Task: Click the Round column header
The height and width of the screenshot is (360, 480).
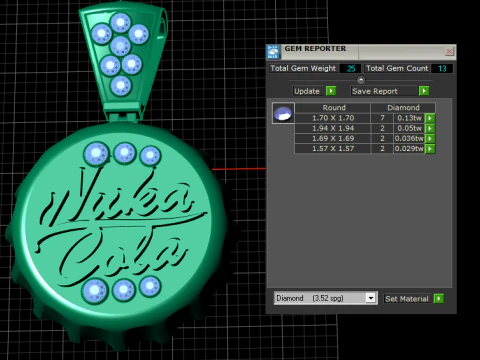Action: pyautogui.click(x=333, y=108)
